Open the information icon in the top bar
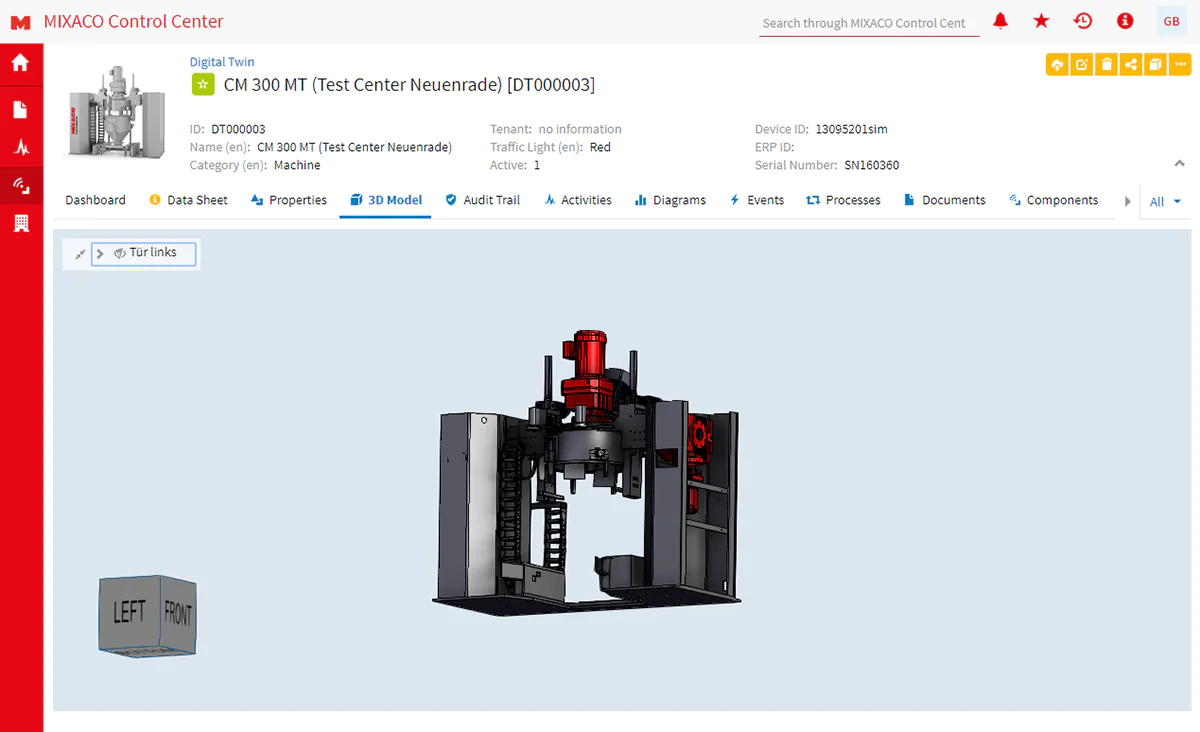1200x732 pixels. [x=1125, y=21]
